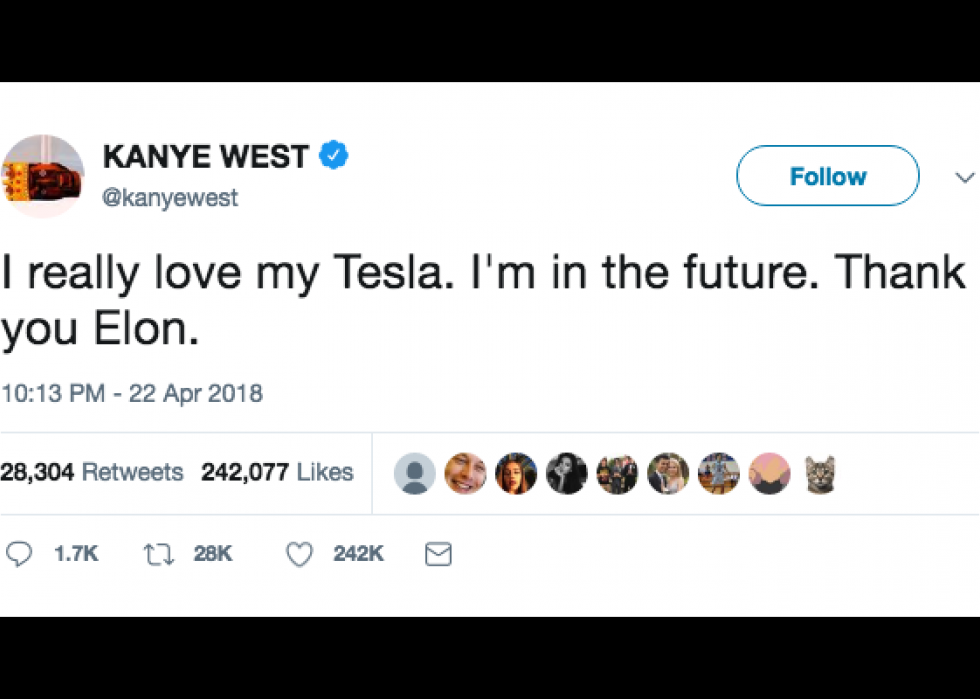Expand the tweet options chevron

pyautogui.click(x=965, y=178)
